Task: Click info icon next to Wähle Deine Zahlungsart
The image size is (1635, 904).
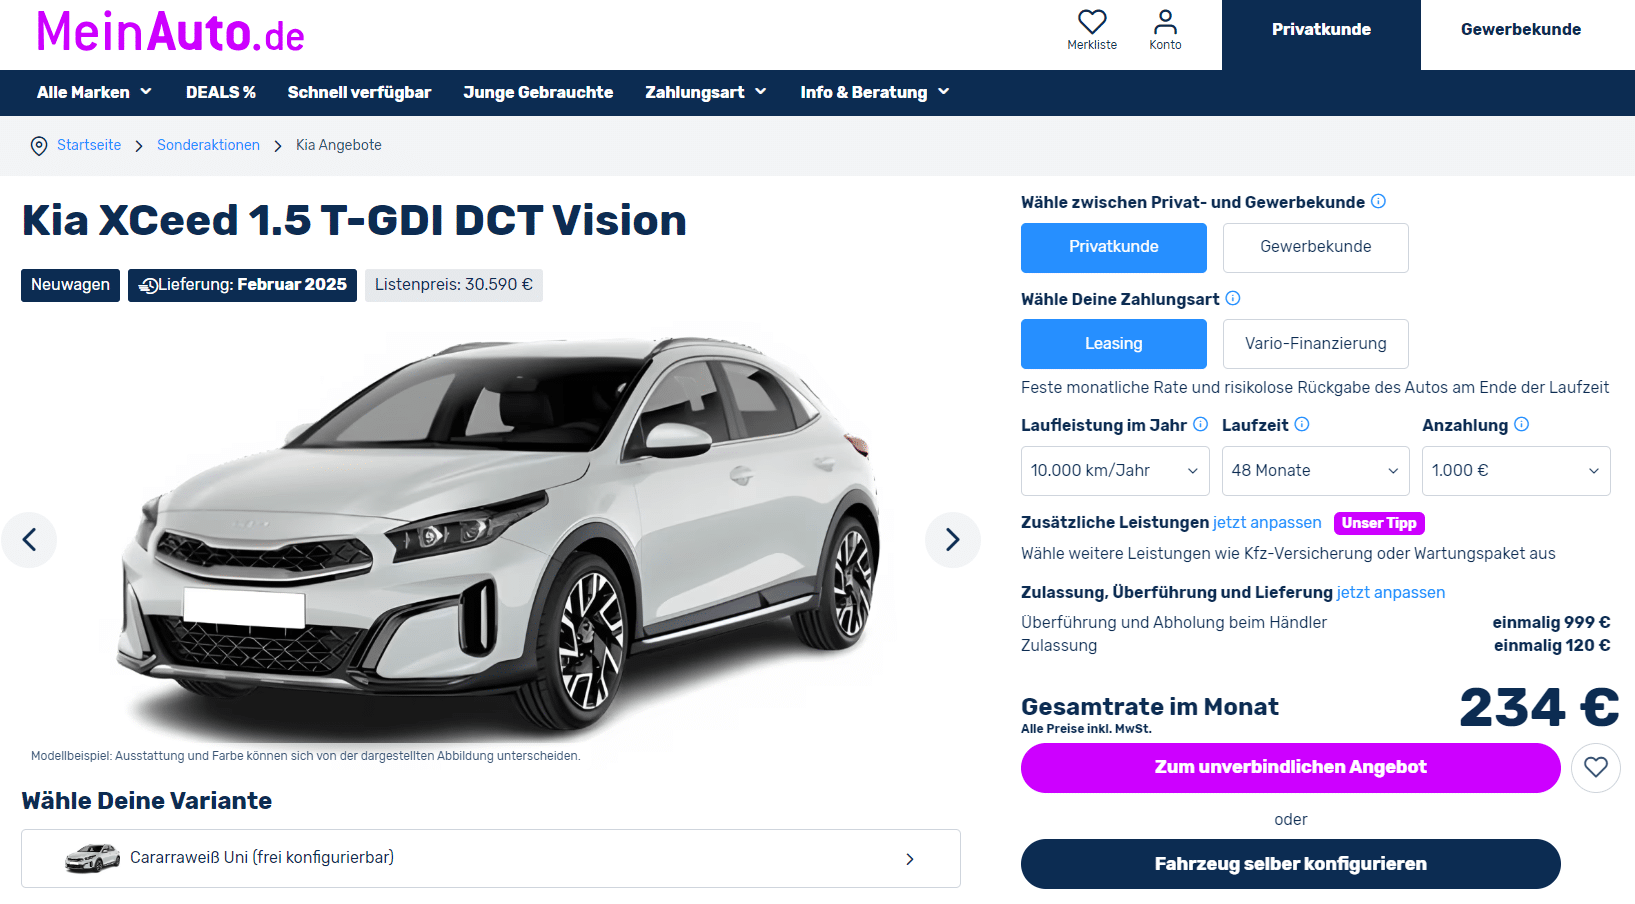Action: coord(1233,298)
